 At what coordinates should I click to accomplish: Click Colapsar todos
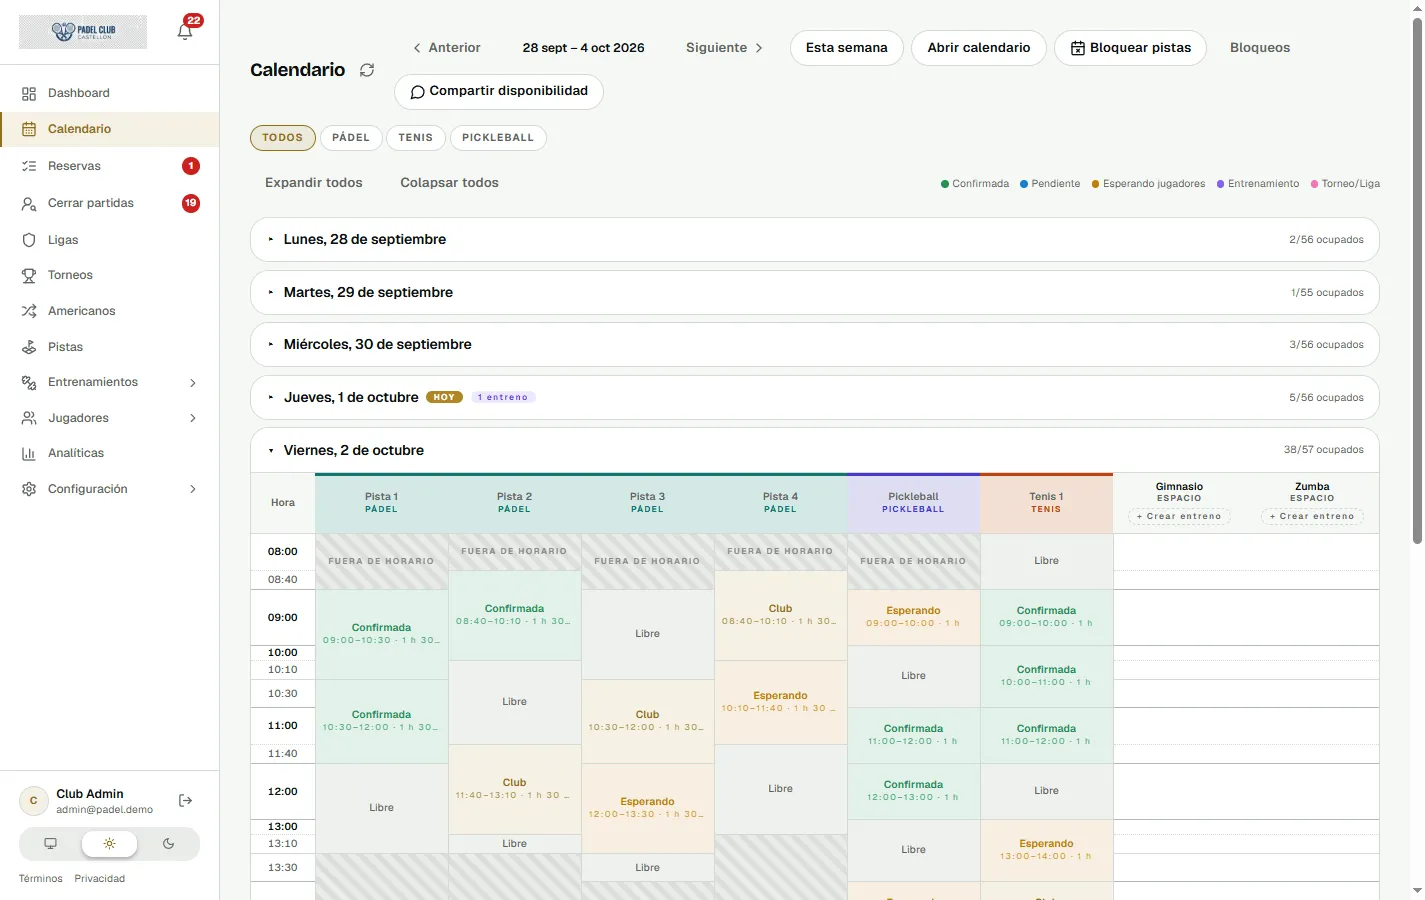(x=450, y=183)
